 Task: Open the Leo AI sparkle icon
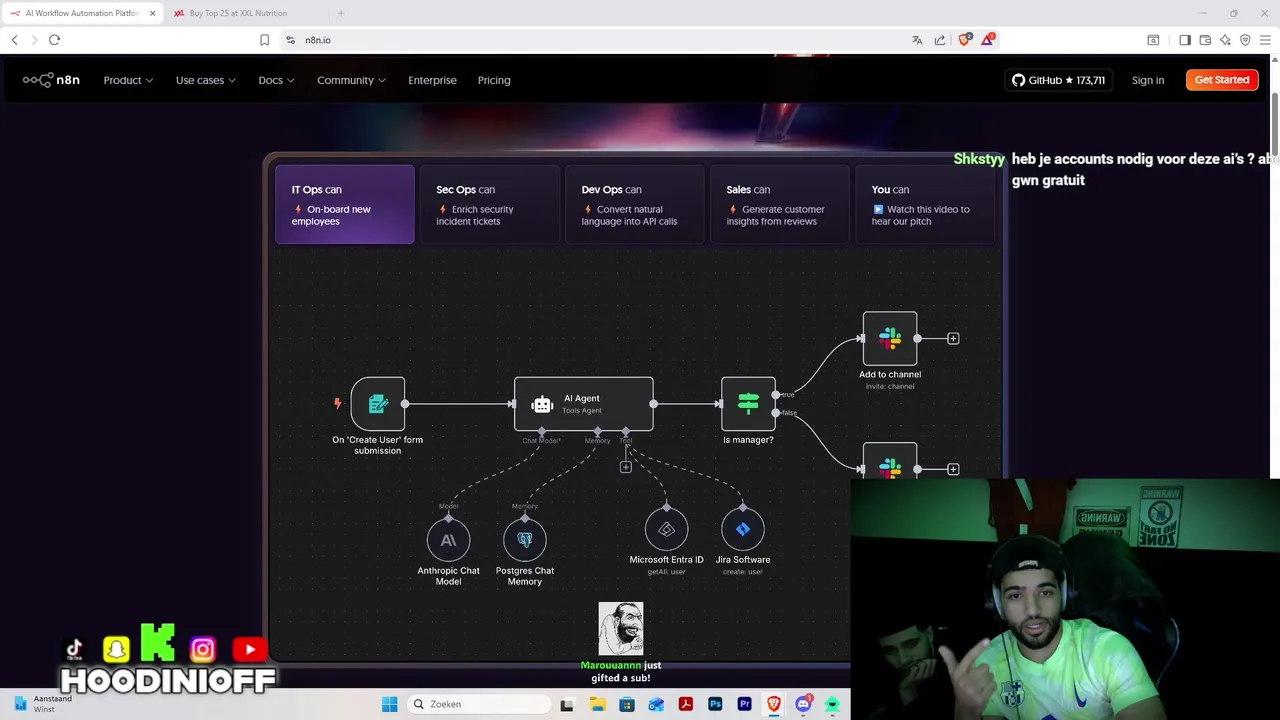point(1225,40)
